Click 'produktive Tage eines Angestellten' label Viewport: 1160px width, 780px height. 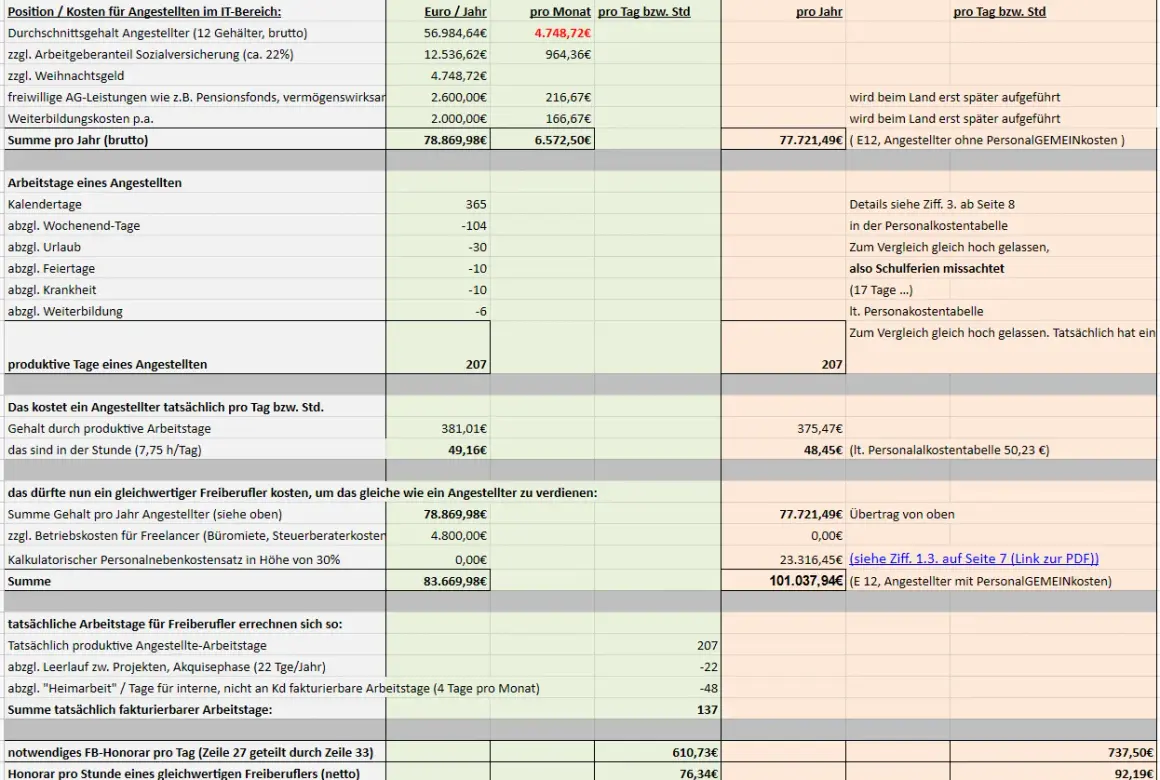pyautogui.click(x=107, y=364)
